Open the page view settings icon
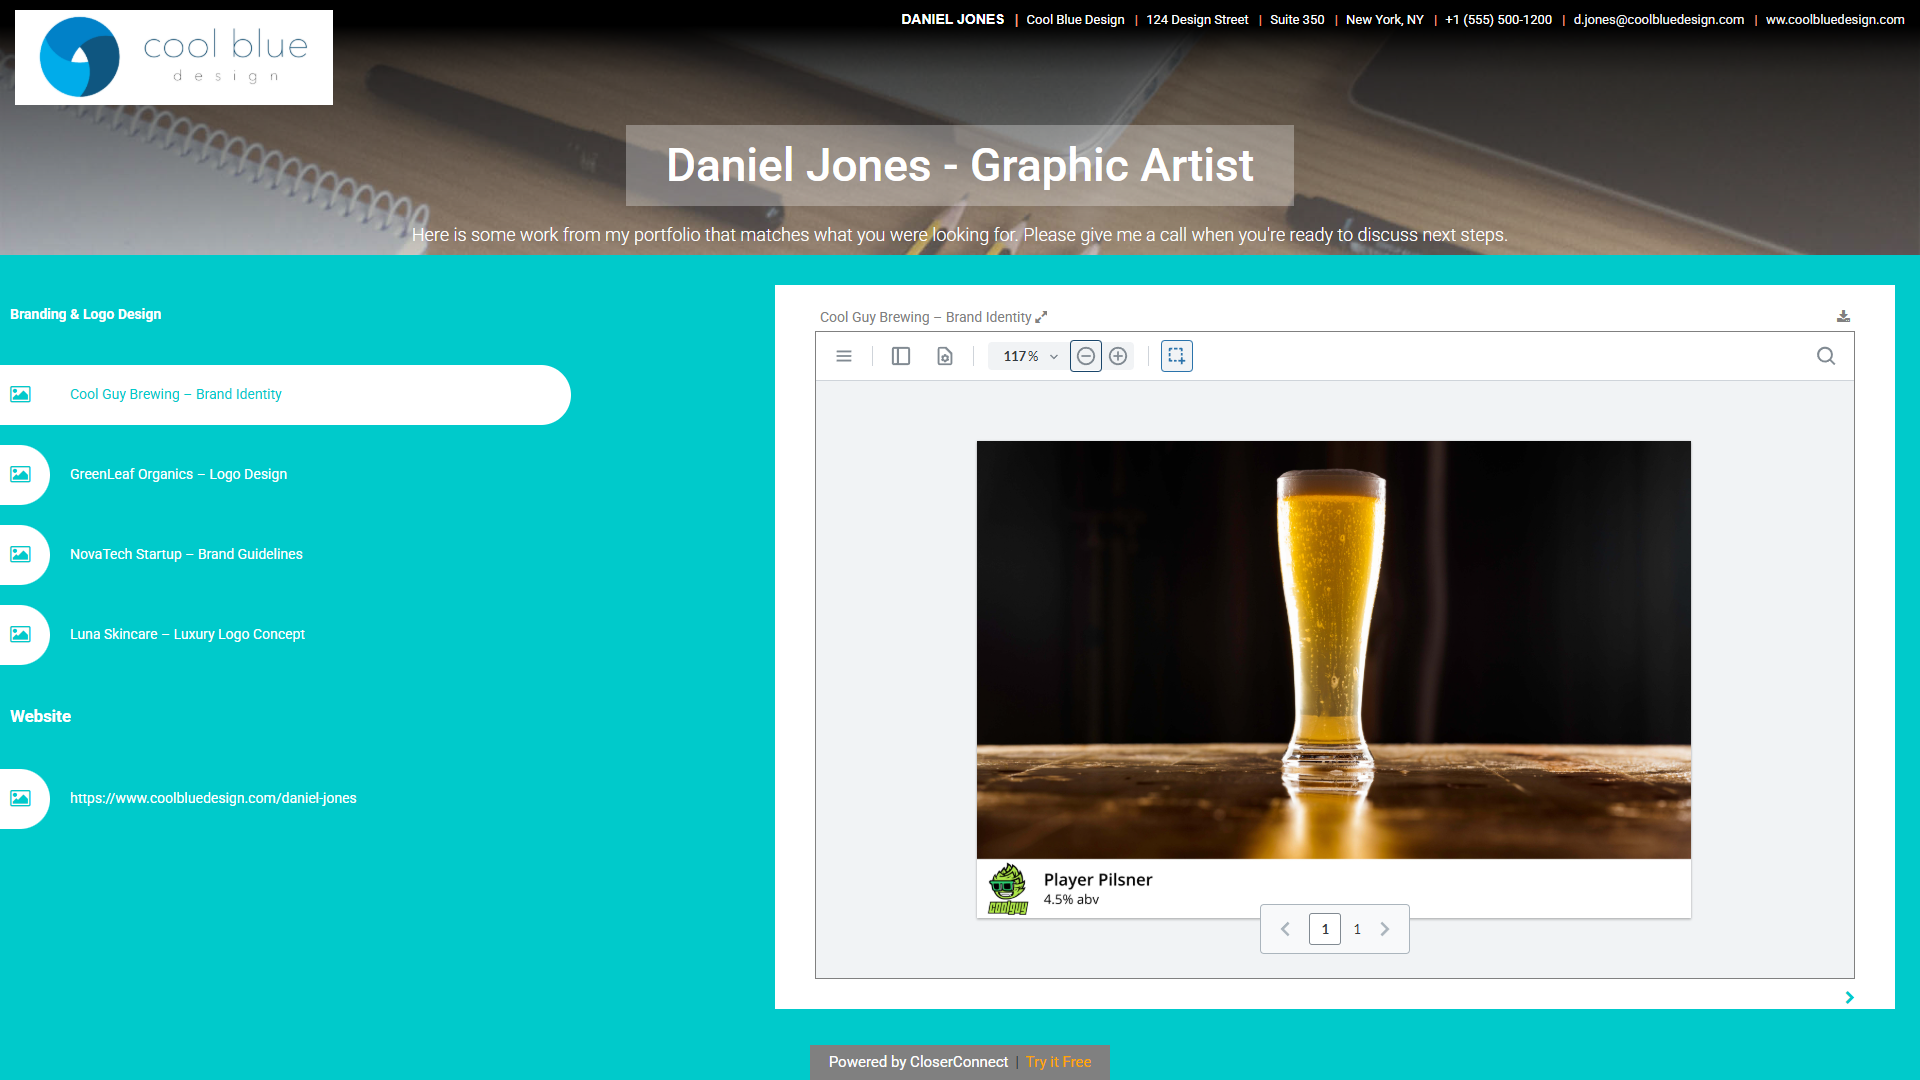This screenshot has height=1080, width=1920. coord(945,356)
